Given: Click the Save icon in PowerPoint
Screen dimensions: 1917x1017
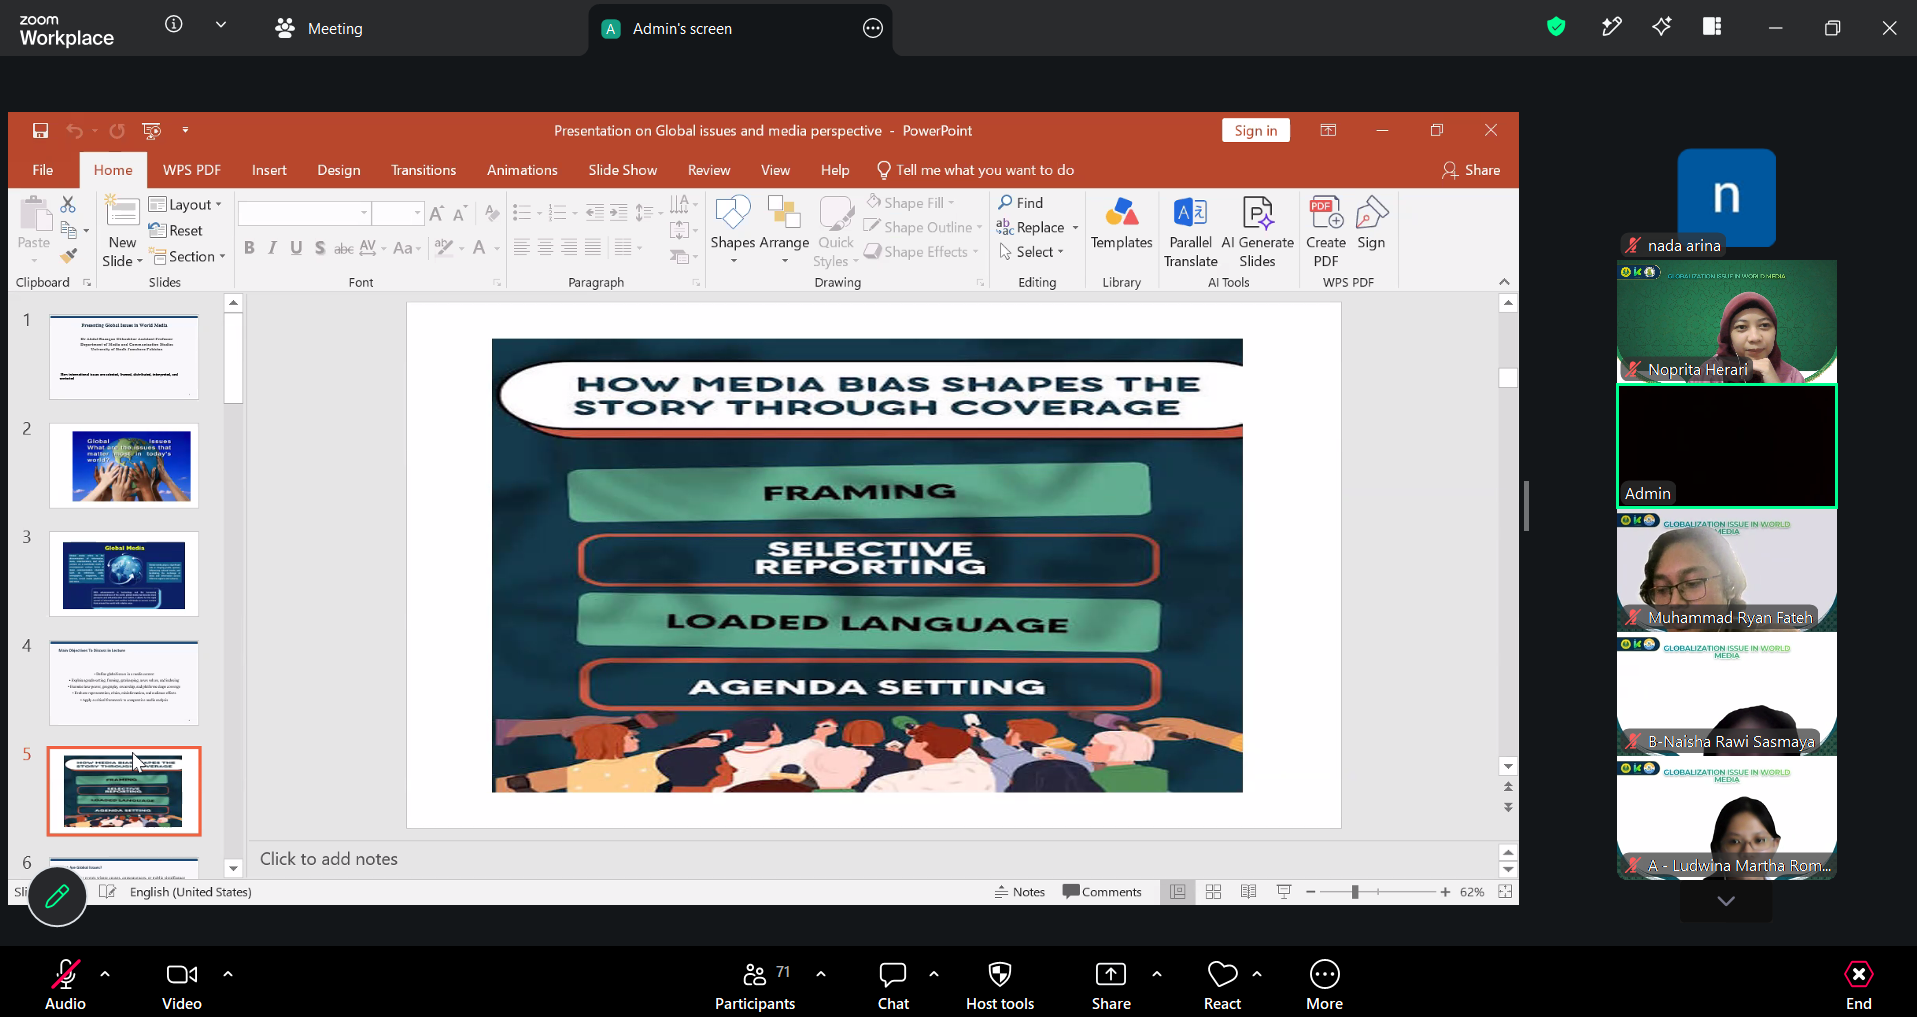Looking at the screenshot, I should [x=40, y=131].
